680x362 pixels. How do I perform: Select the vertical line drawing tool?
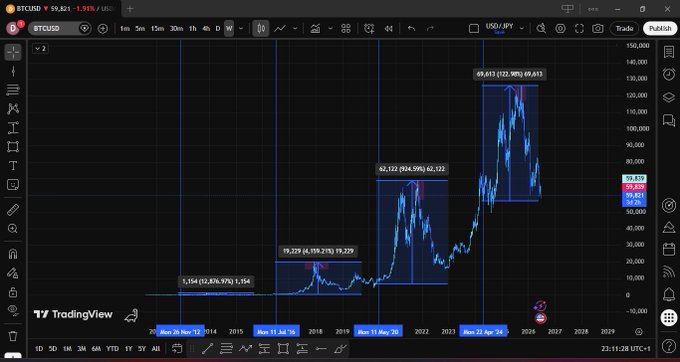[13, 71]
